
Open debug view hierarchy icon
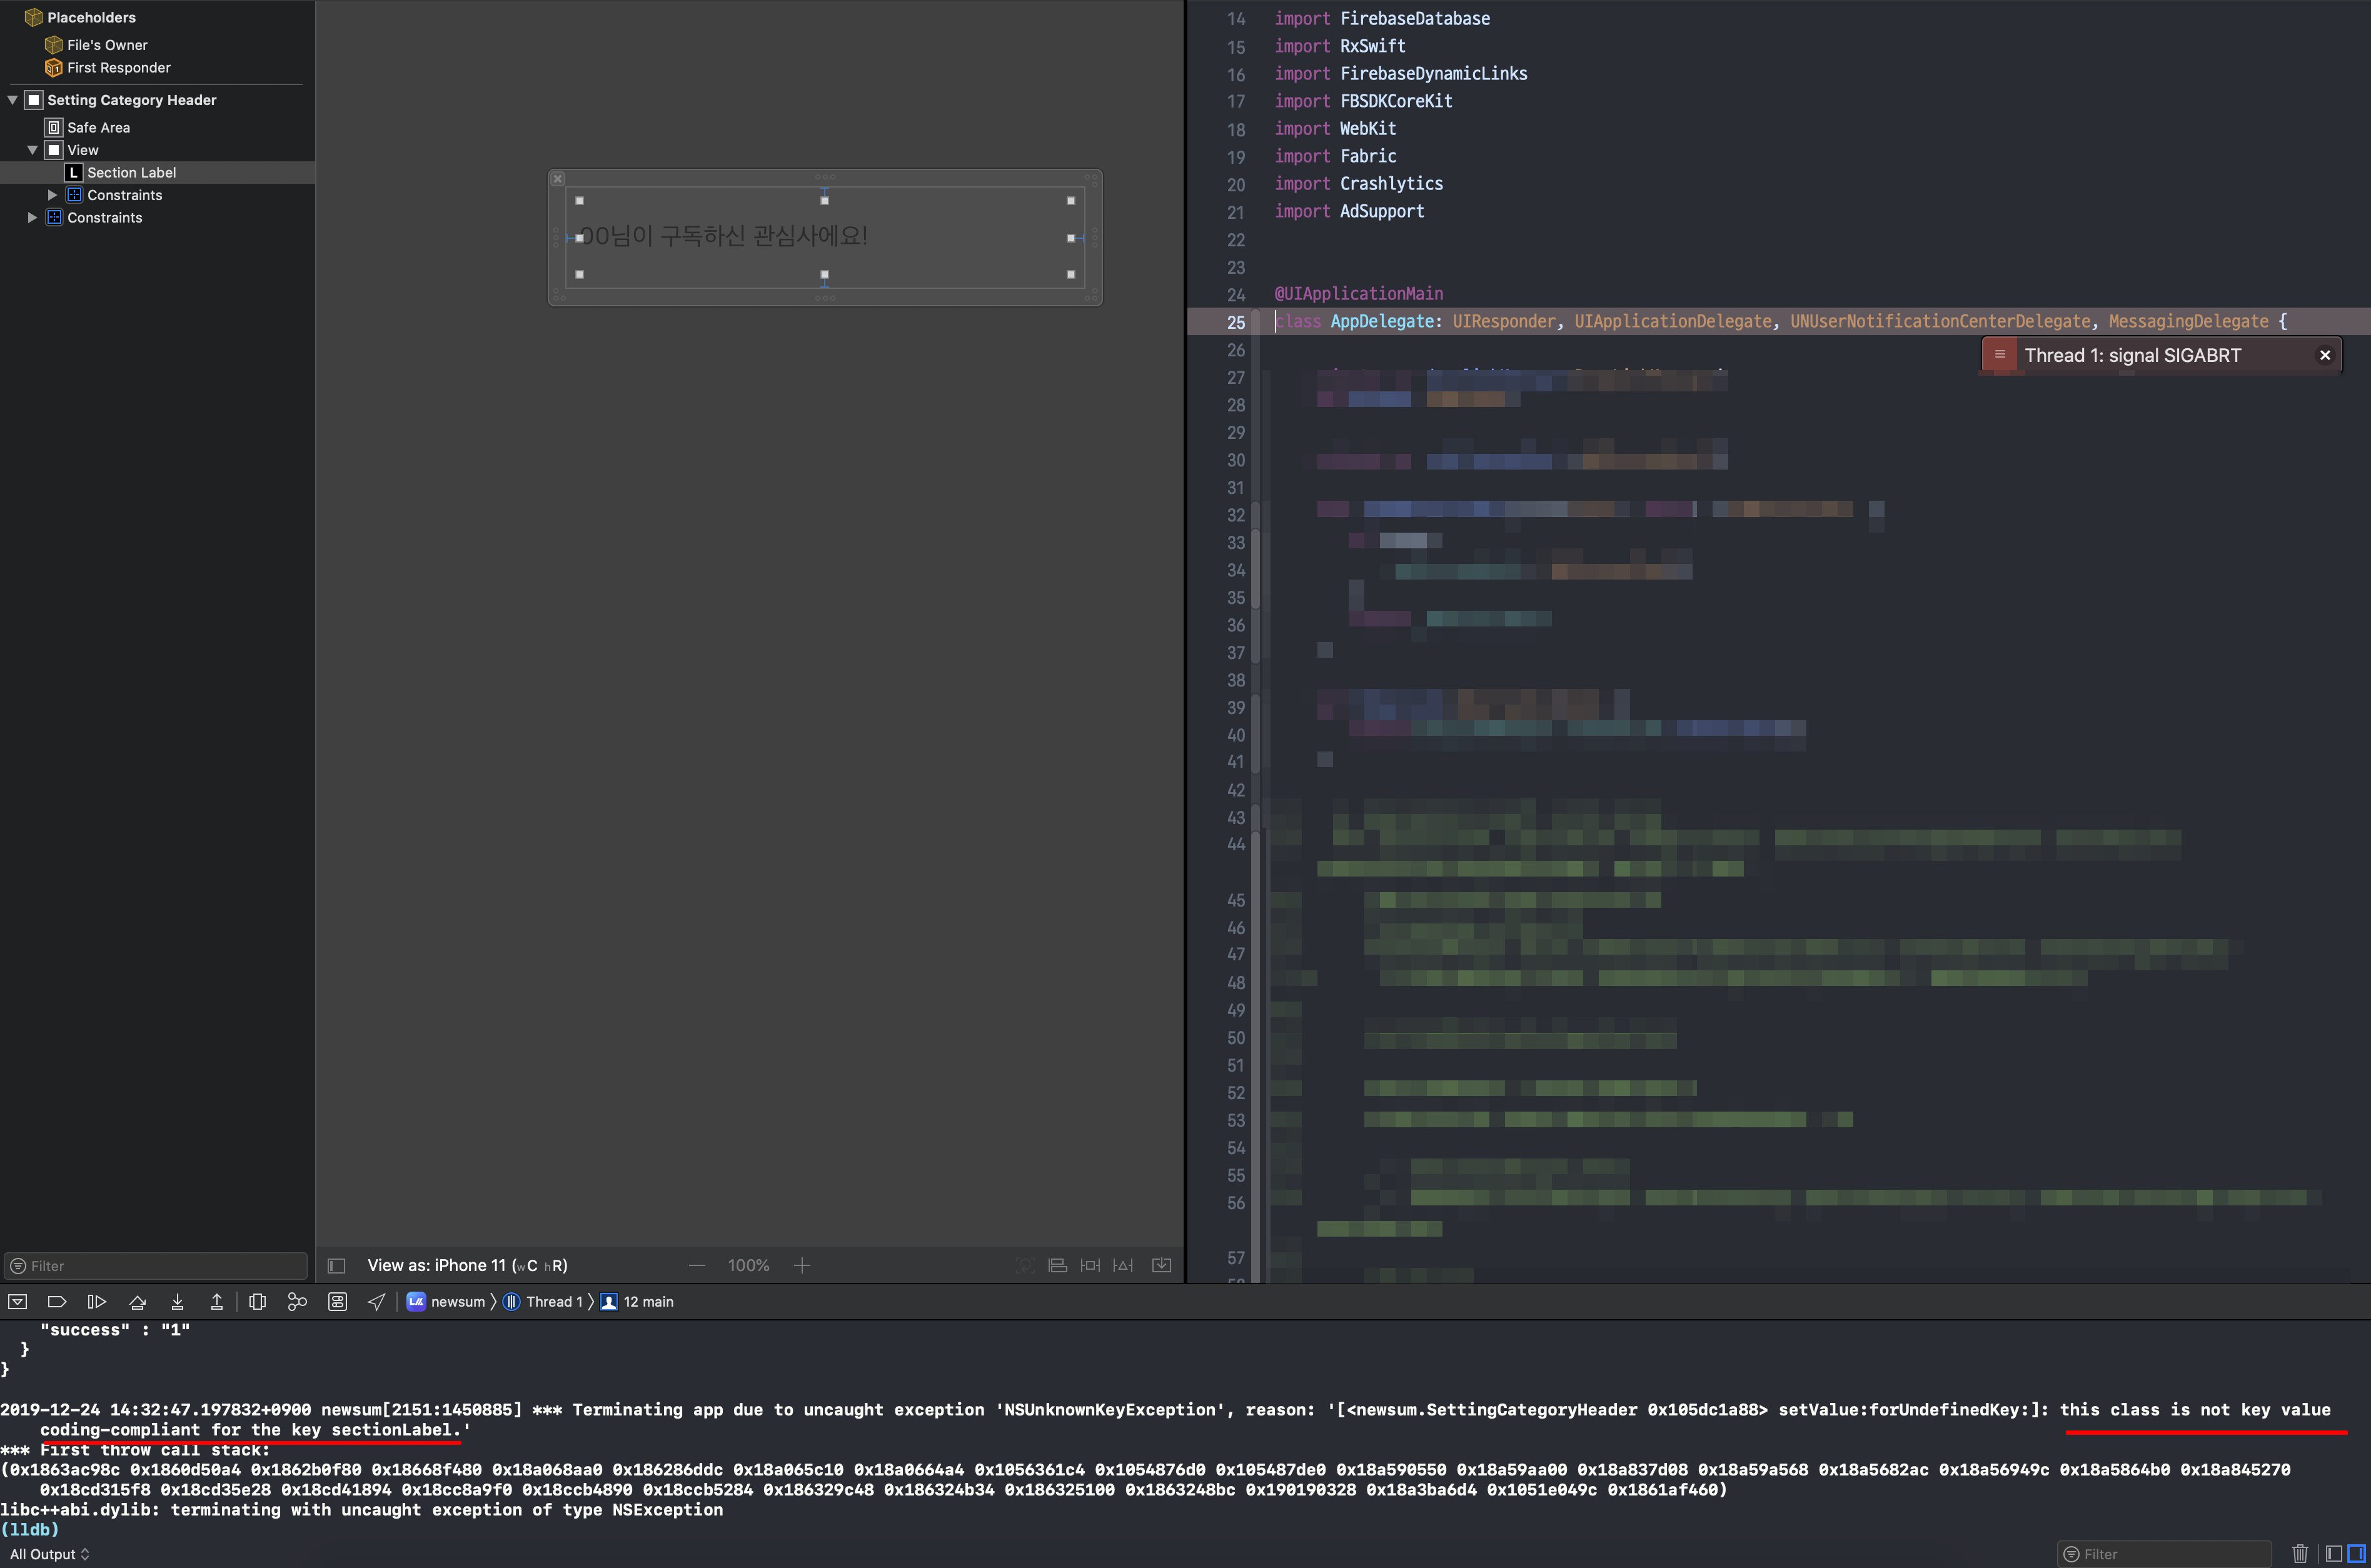pos(257,1301)
